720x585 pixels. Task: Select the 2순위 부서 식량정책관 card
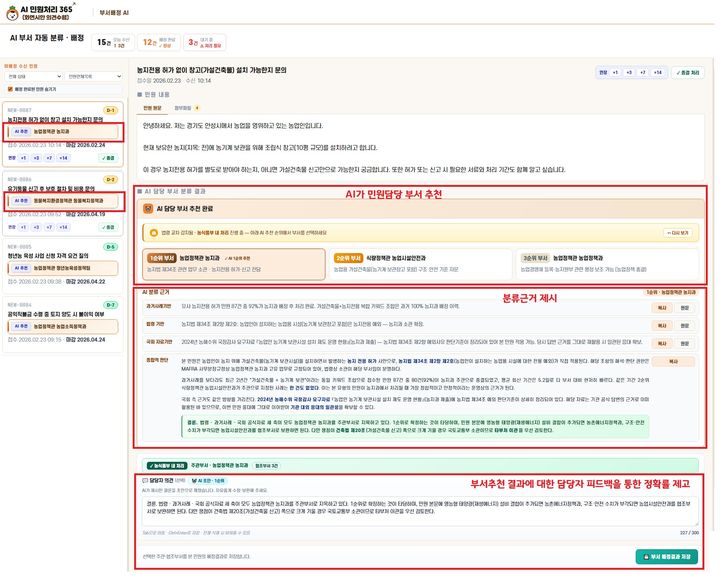(x=421, y=264)
